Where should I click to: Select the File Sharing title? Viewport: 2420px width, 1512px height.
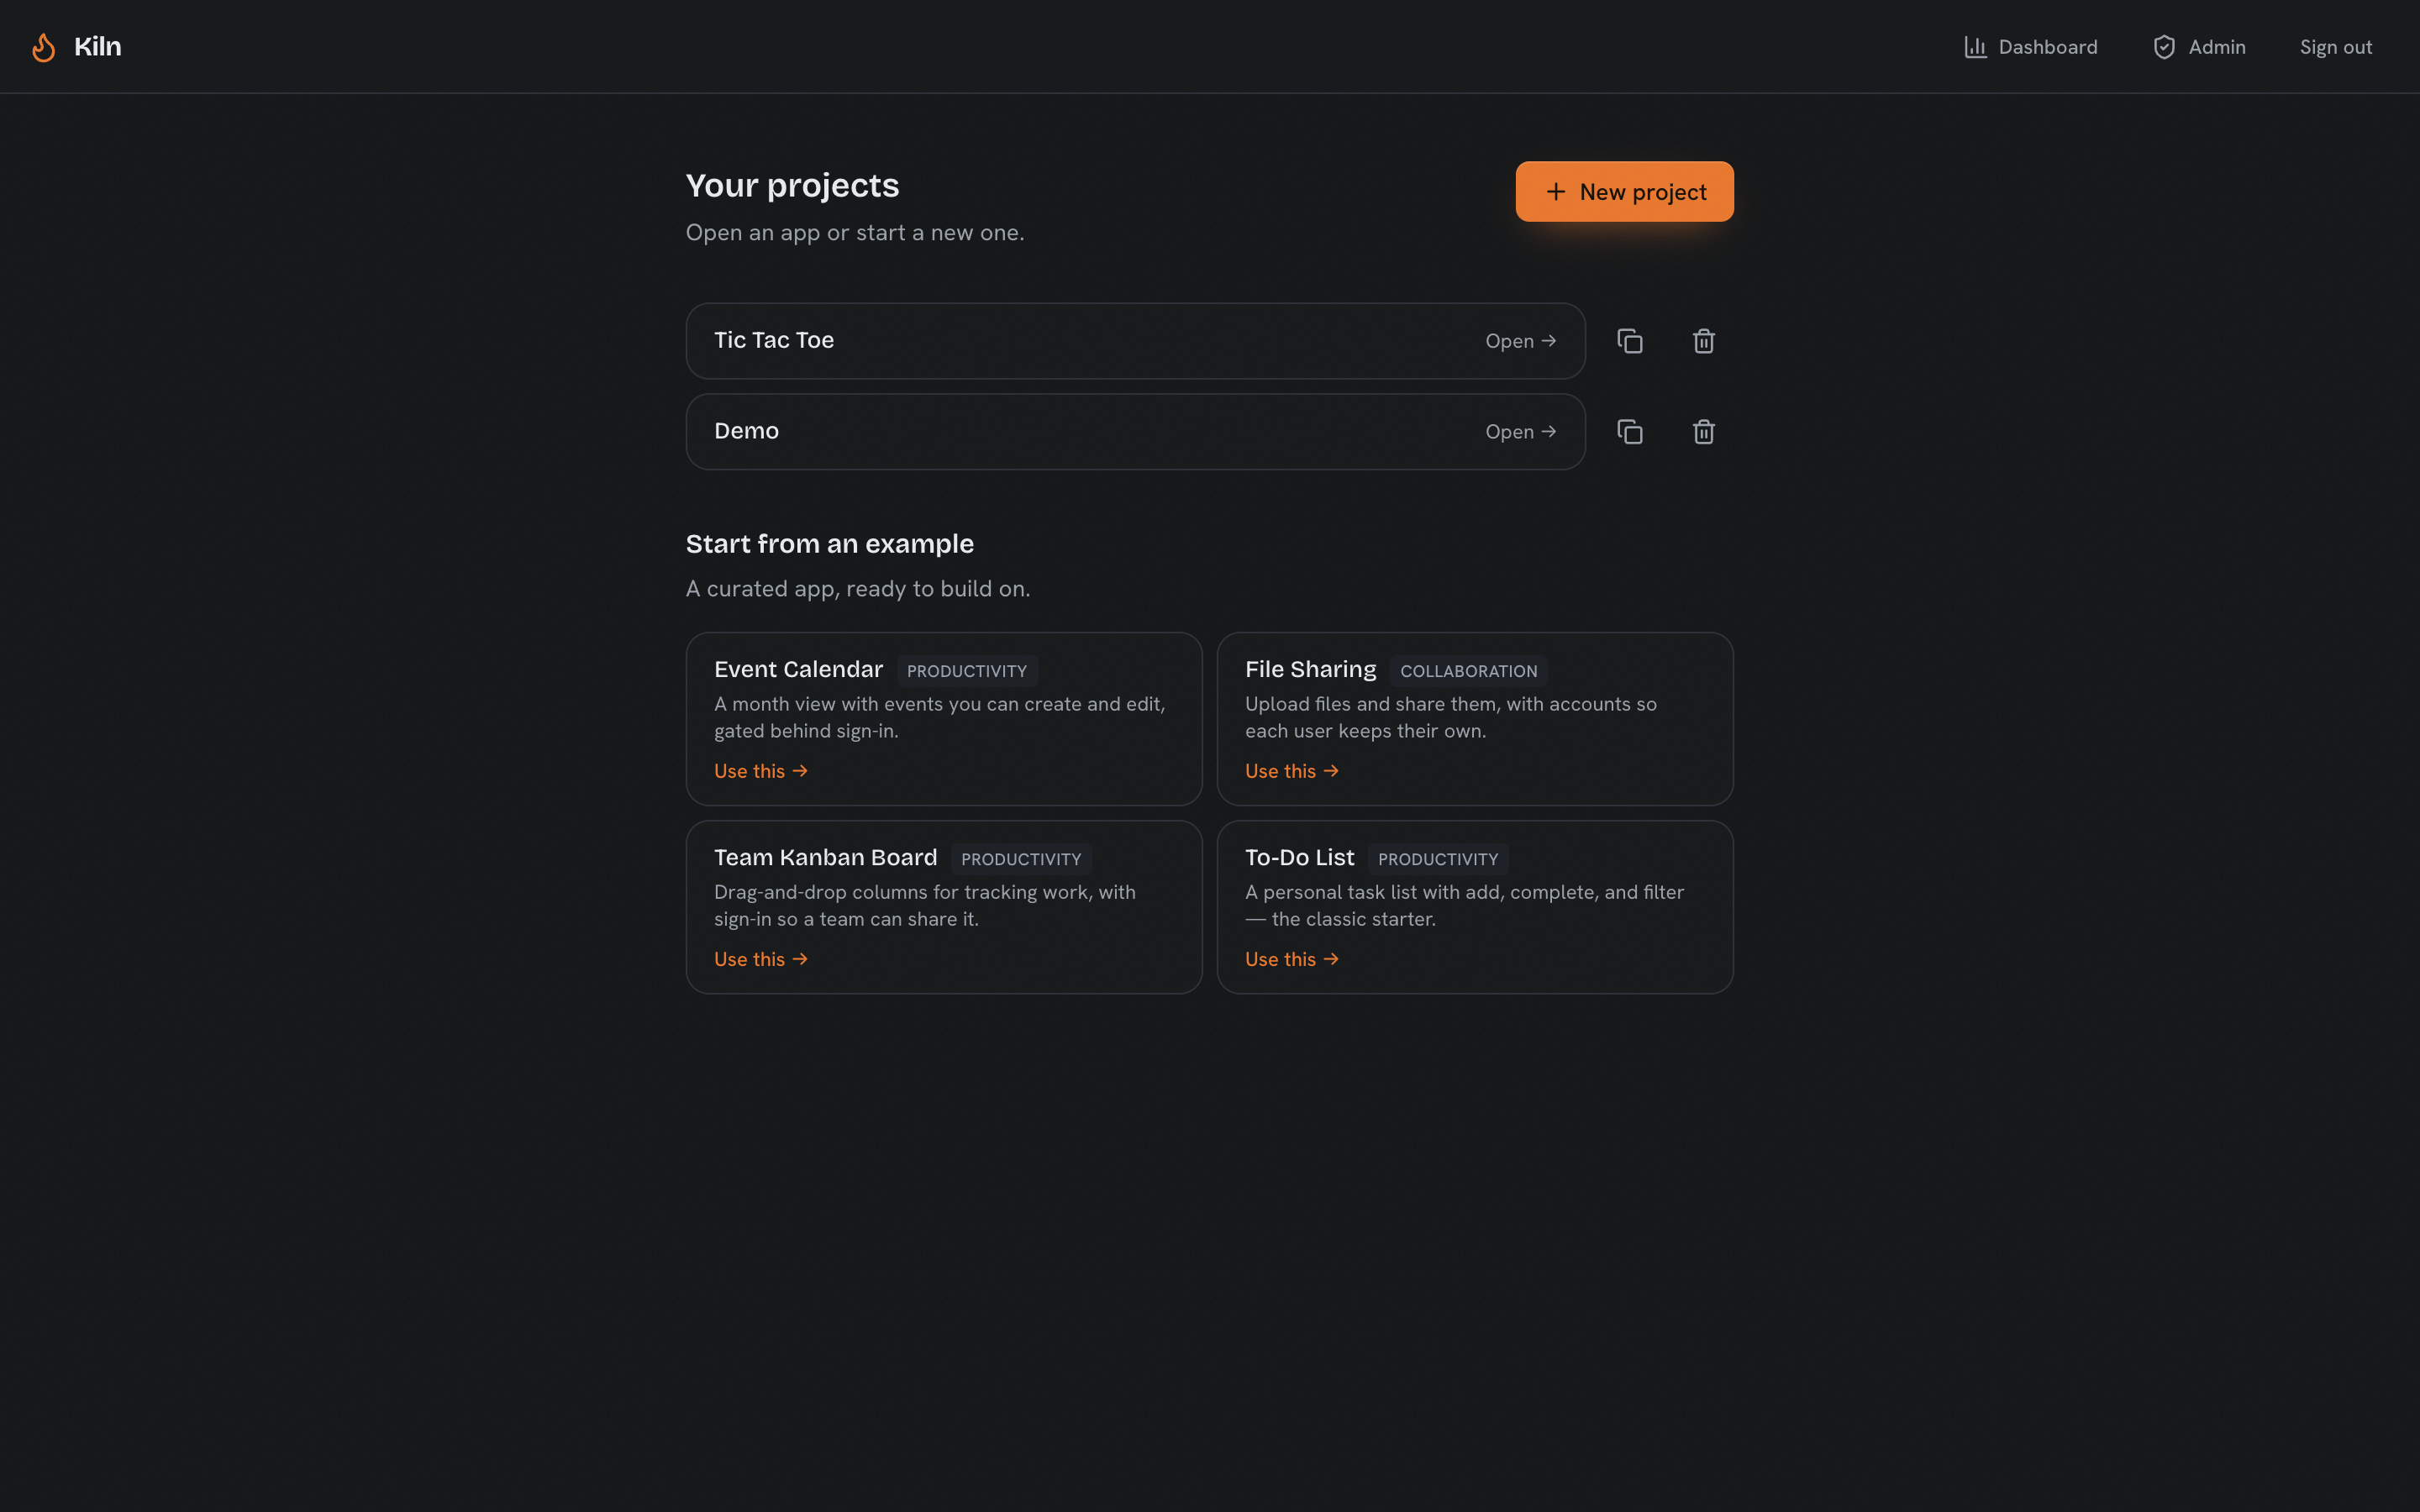click(1310, 669)
